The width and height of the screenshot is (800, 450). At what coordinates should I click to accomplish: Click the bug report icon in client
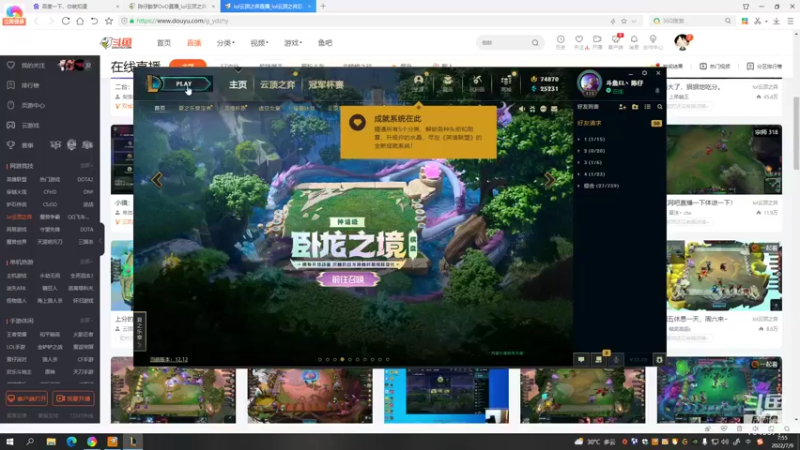(659, 360)
